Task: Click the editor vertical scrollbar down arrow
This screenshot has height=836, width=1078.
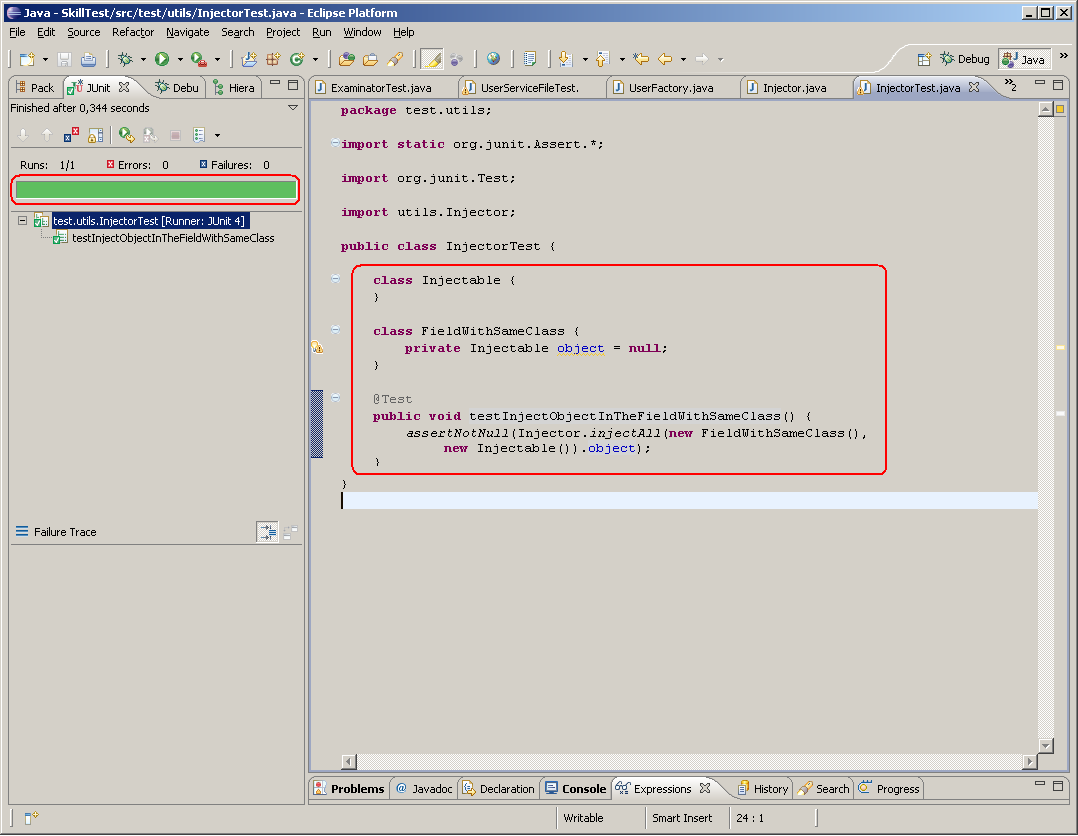Action: tap(1046, 745)
